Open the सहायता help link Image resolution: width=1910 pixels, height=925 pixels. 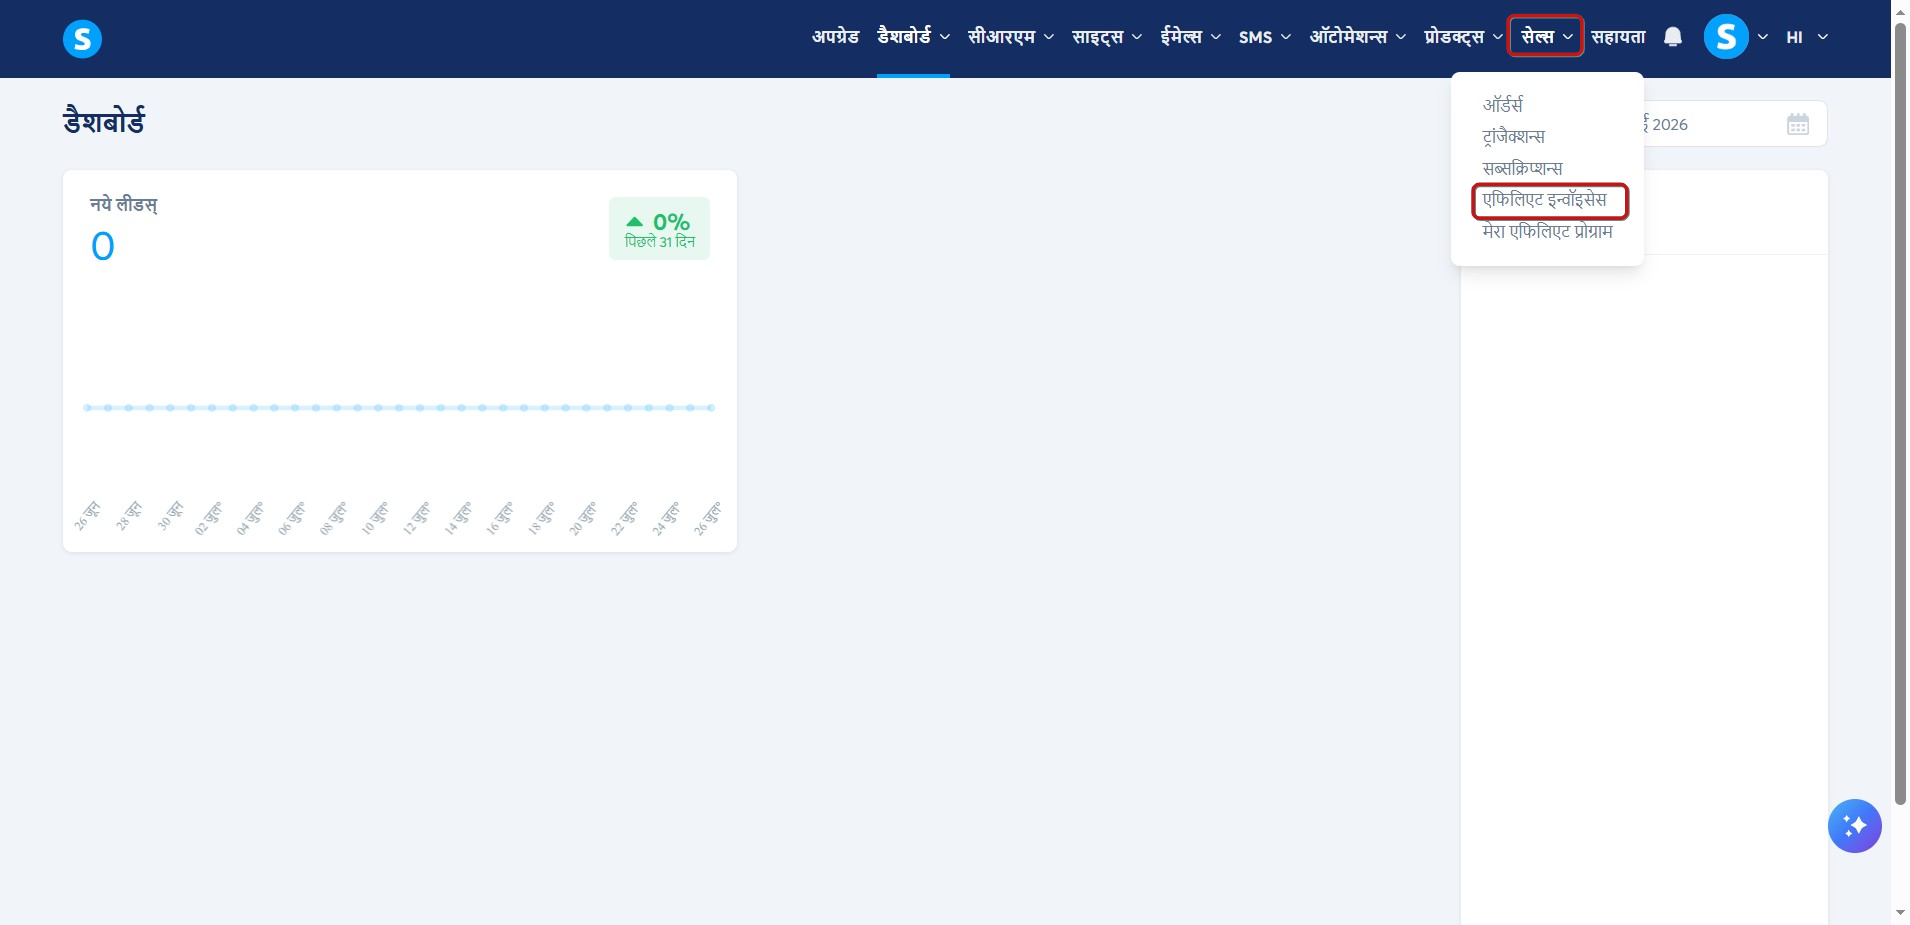(x=1618, y=37)
